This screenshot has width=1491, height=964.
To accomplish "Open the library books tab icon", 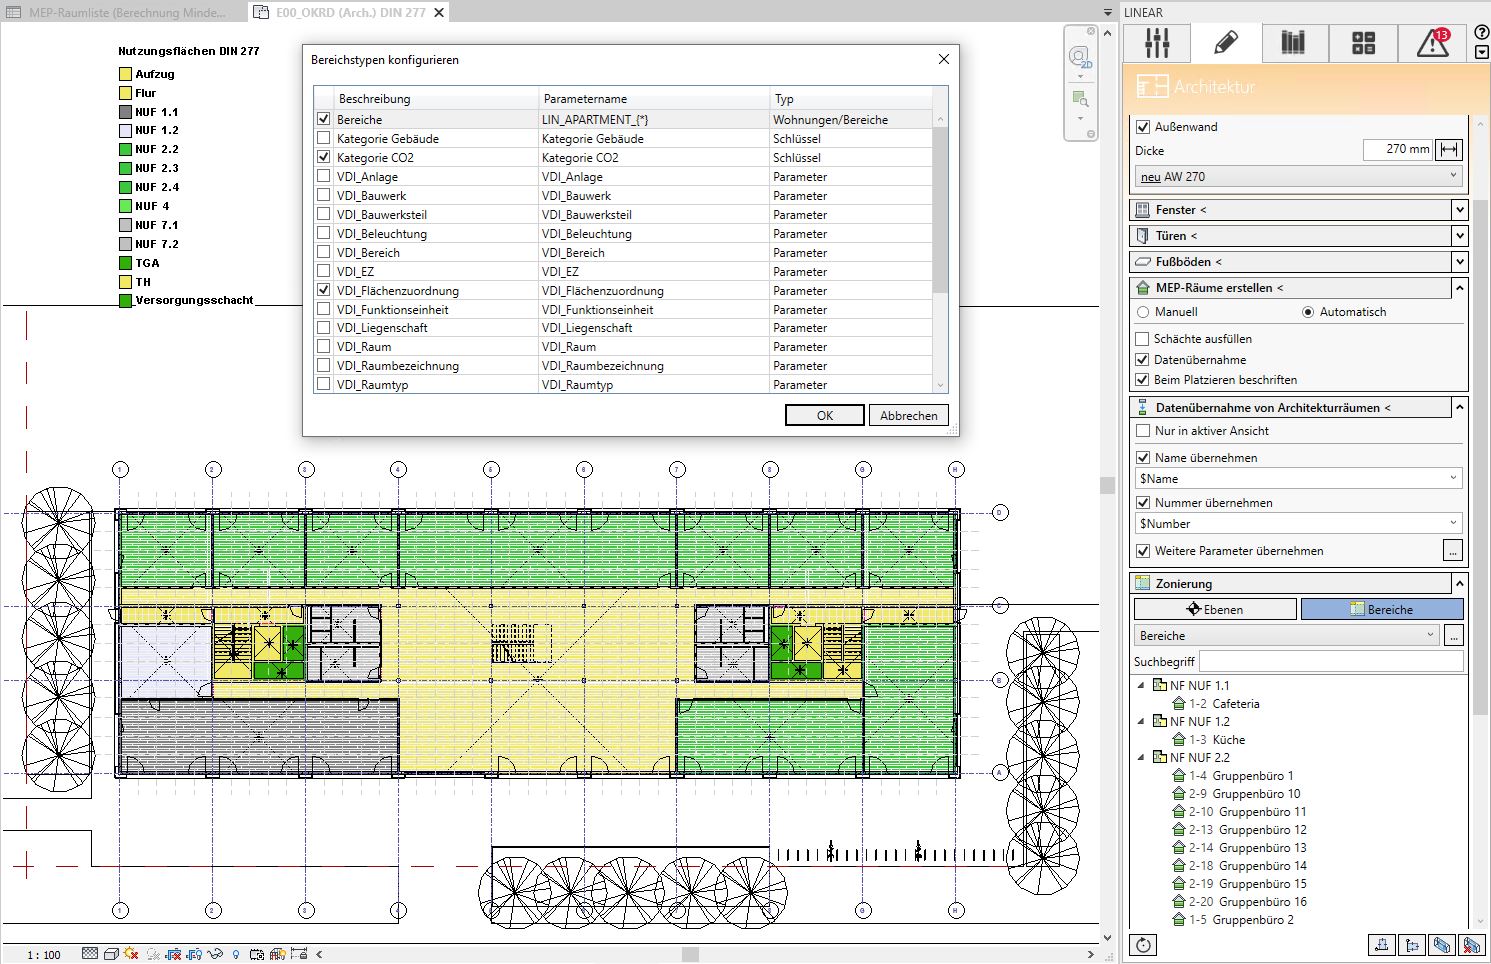I will pos(1293,43).
